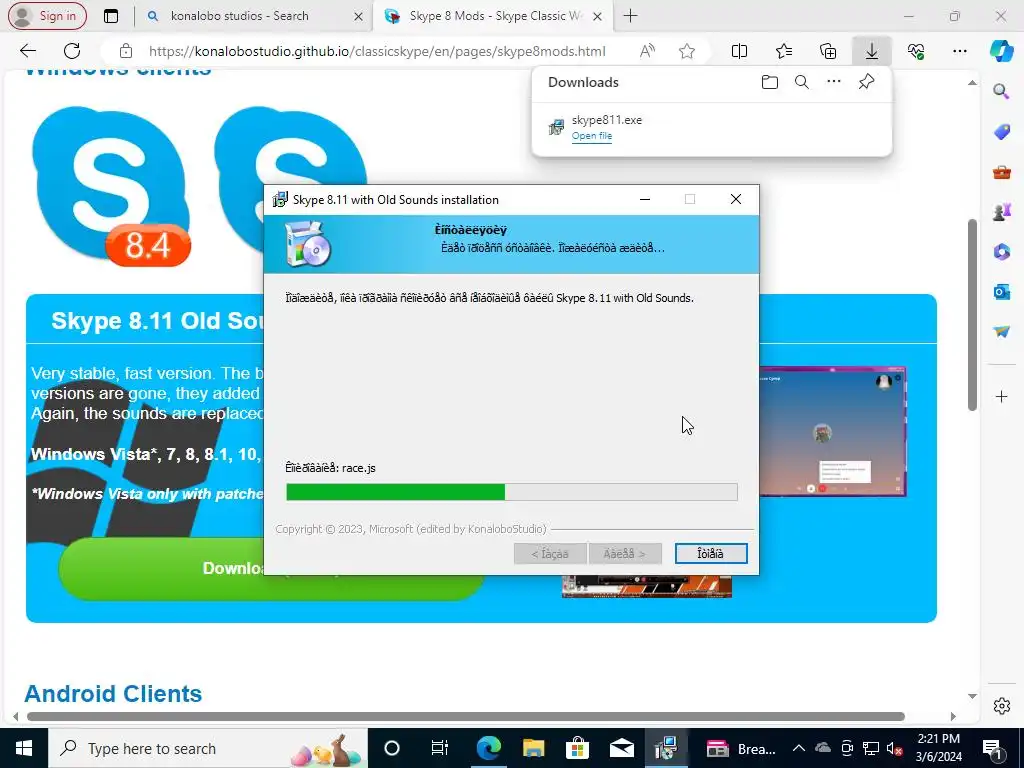Reload the page with refresh icon
The width and height of the screenshot is (1024, 768).
(x=72, y=51)
